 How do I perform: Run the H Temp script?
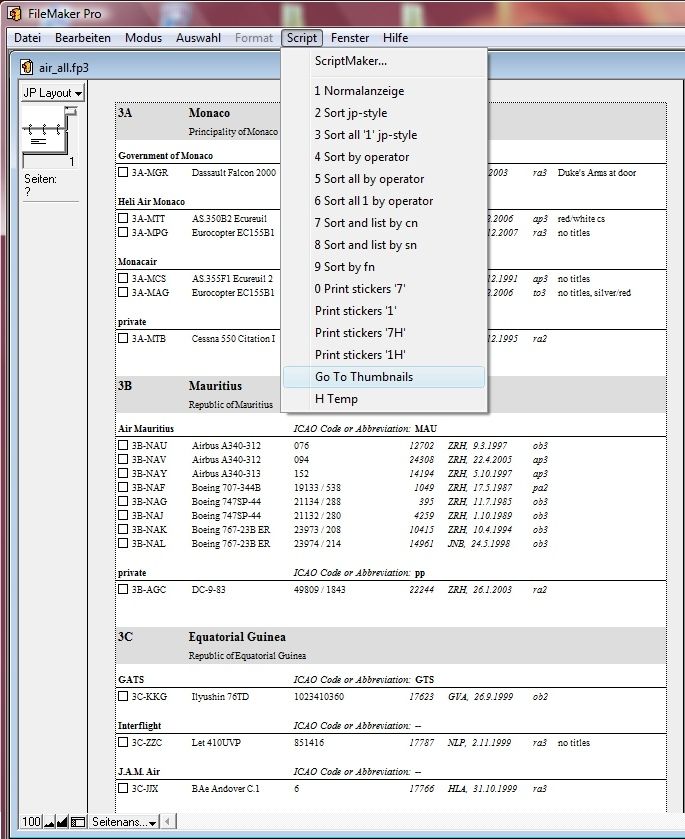coord(384,399)
